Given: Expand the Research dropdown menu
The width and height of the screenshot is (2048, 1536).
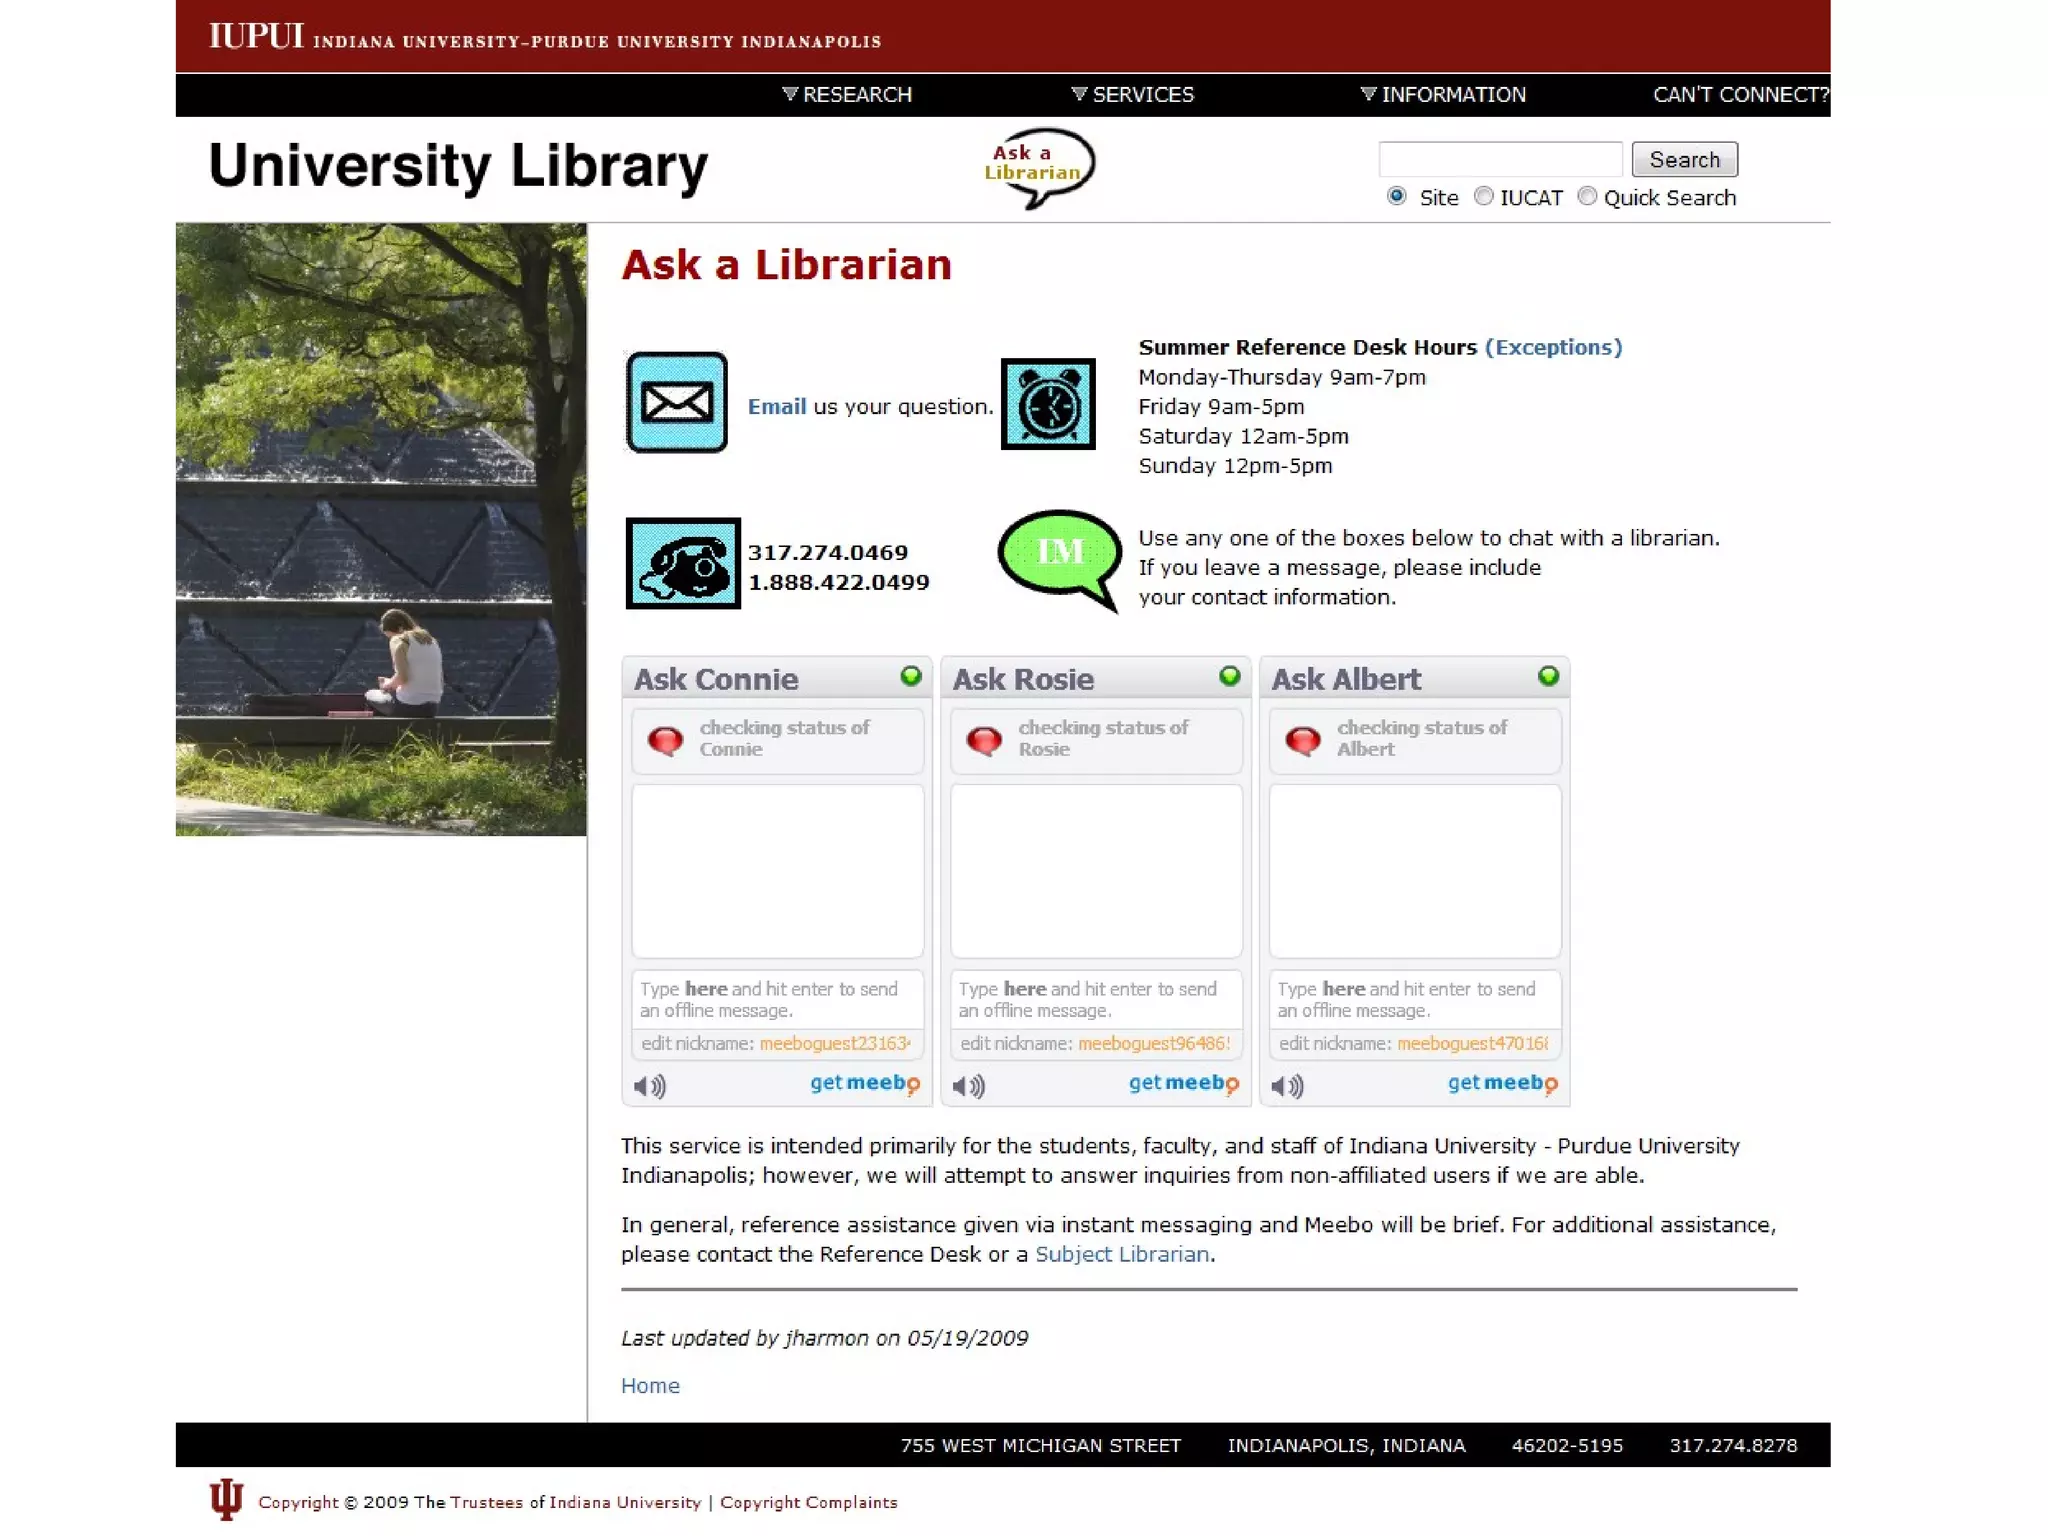Looking at the screenshot, I should click(x=847, y=94).
